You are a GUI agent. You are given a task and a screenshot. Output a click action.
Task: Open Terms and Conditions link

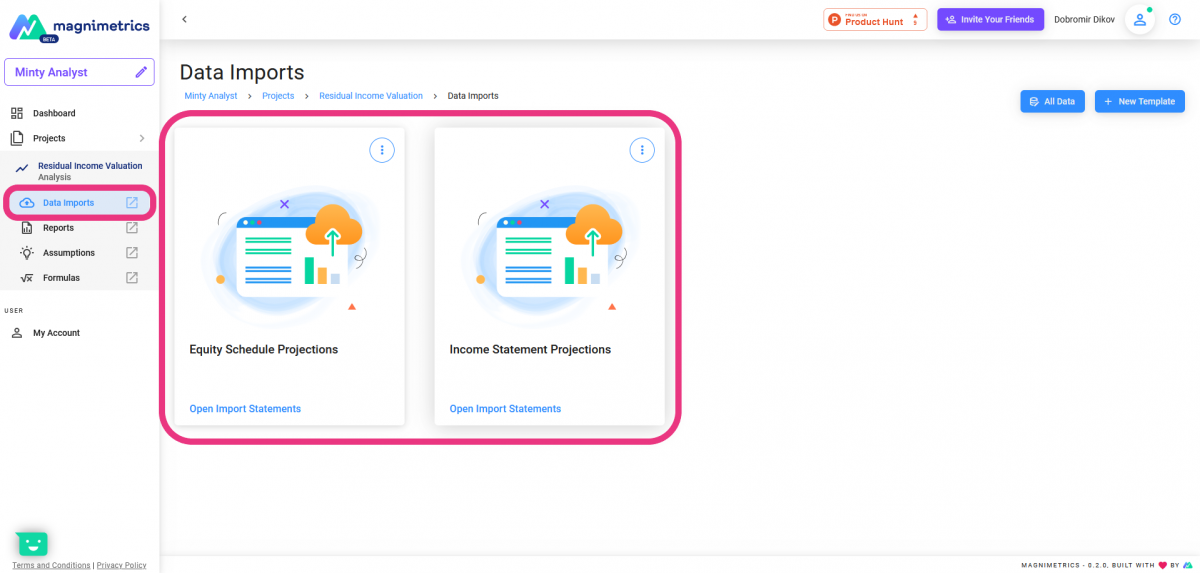click(51, 565)
